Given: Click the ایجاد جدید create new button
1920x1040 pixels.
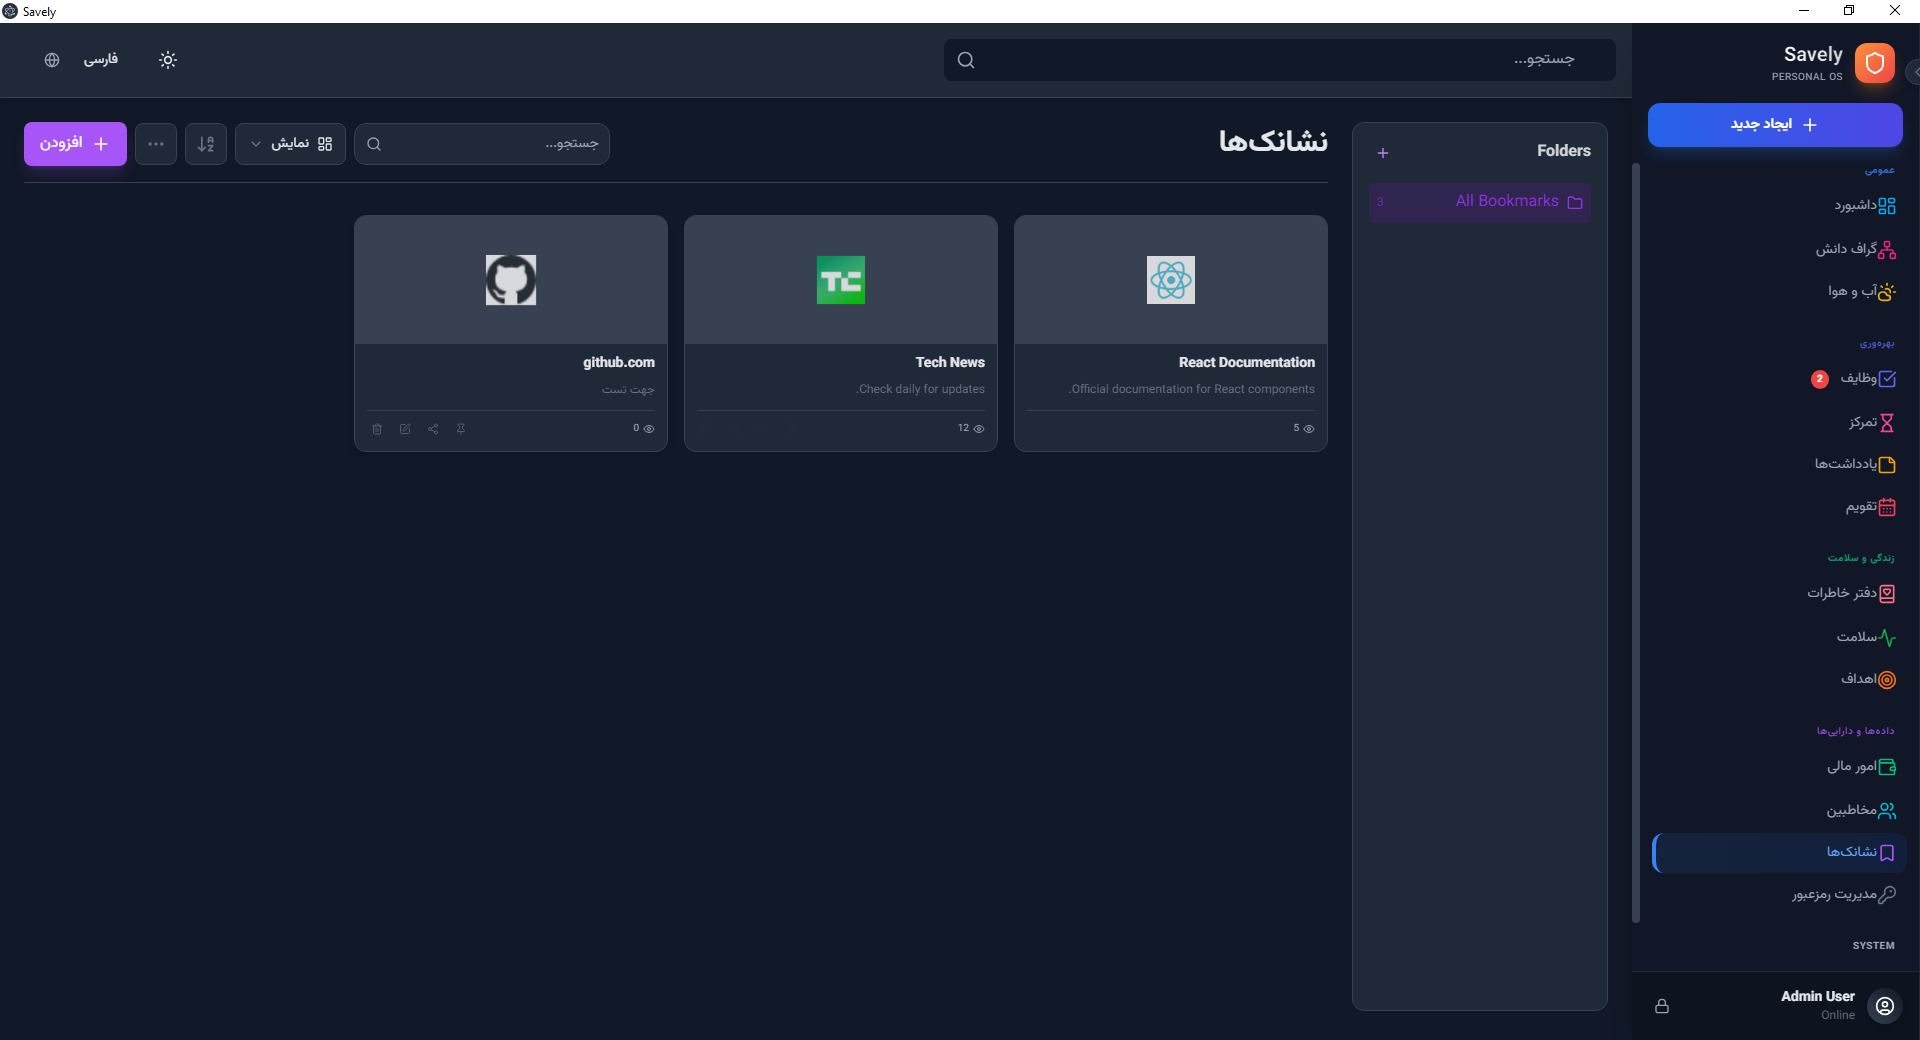Looking at the screenshot, I should (x=1775, y=125).
